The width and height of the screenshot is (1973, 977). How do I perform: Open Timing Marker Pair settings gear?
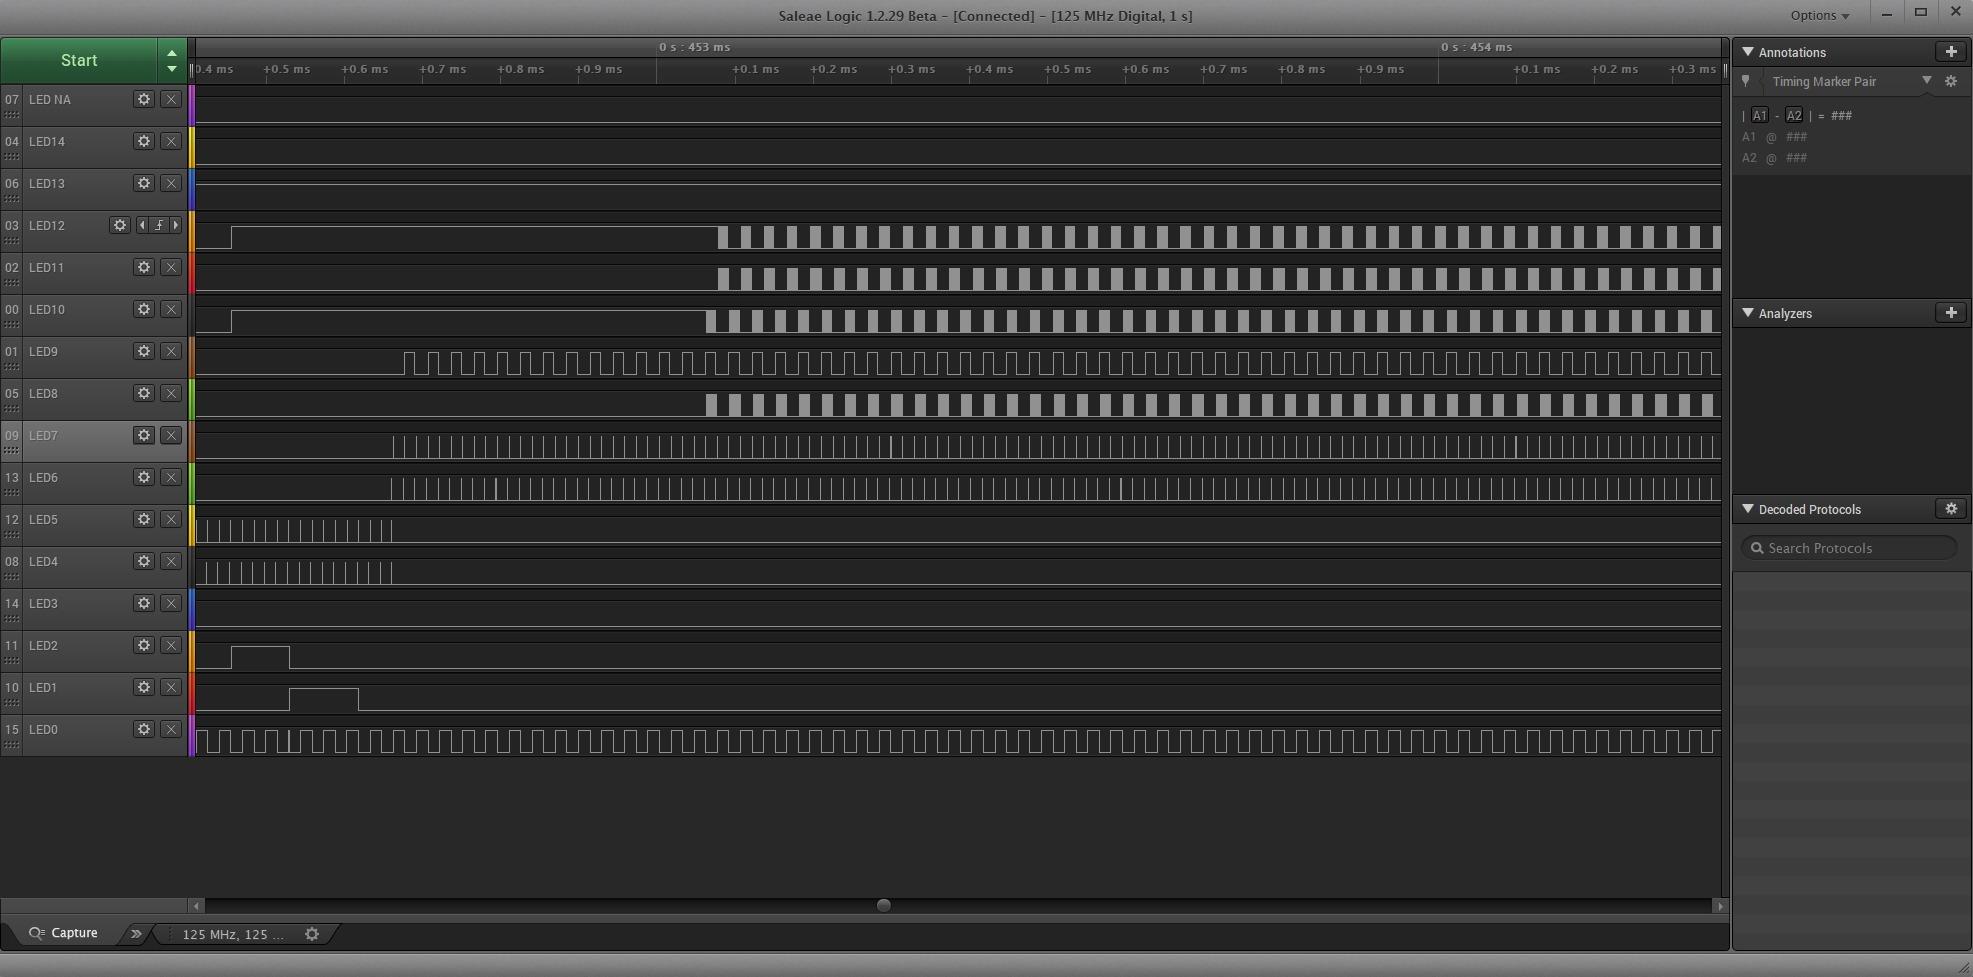pos(1951,81)
